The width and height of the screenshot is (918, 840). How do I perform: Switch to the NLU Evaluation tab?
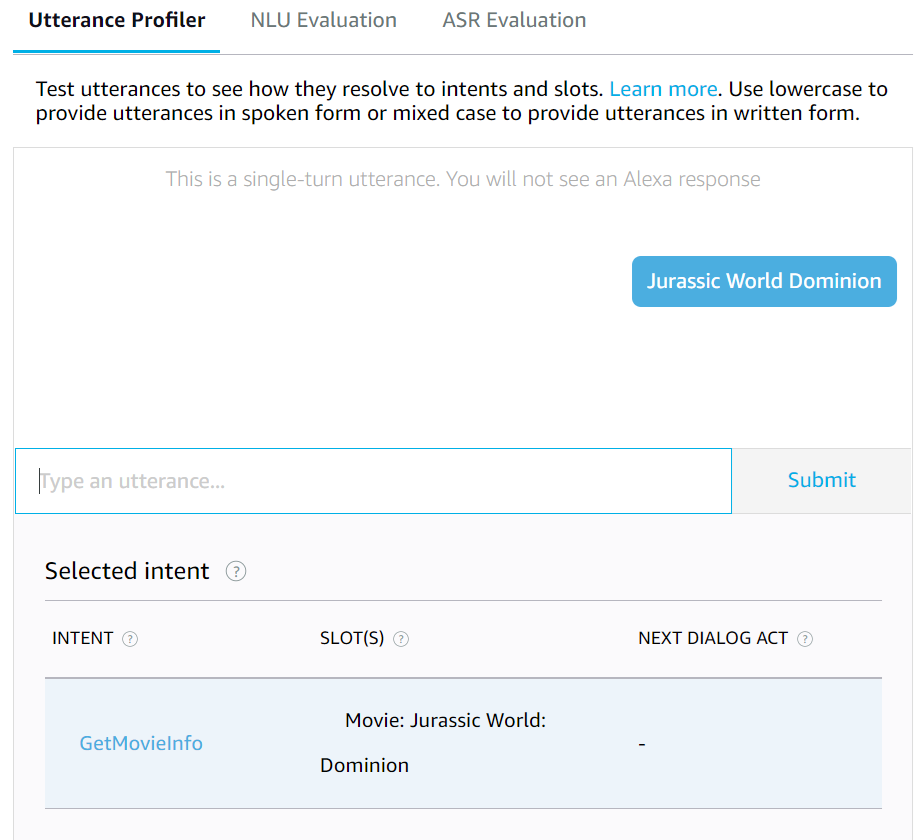[x=323, y=20]
